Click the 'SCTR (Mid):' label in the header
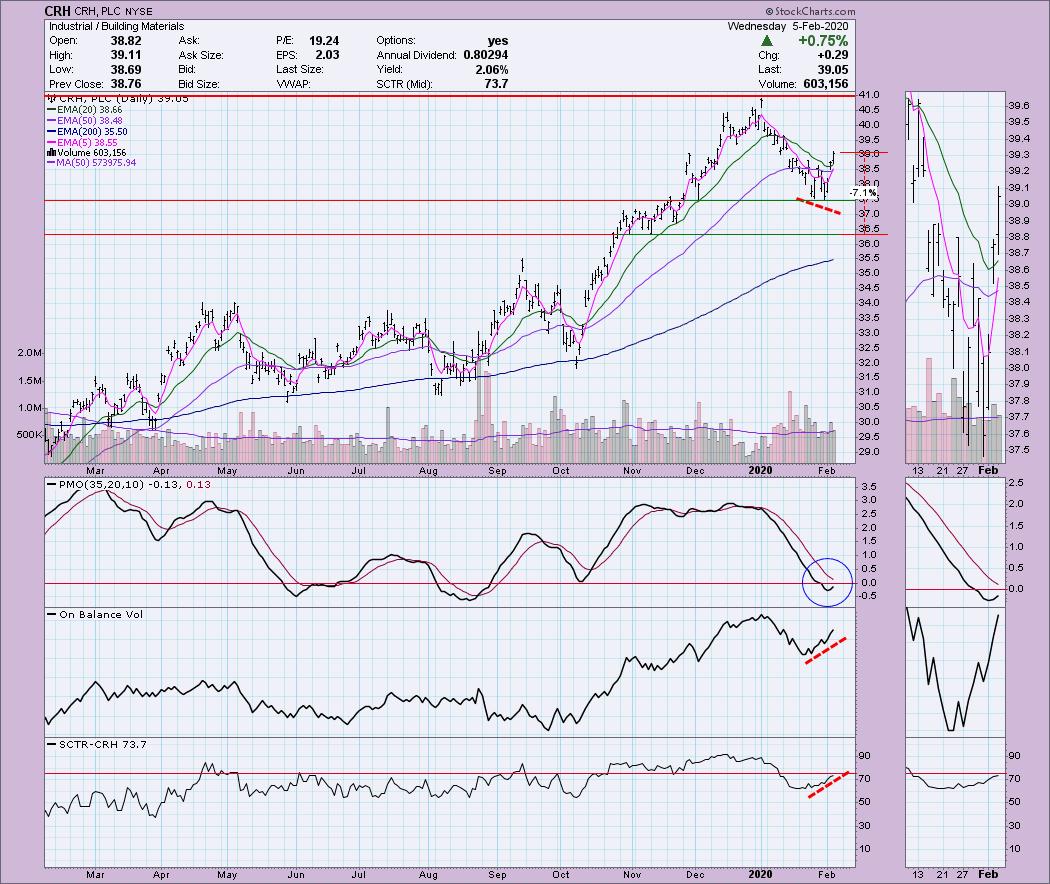 (404, 84)
